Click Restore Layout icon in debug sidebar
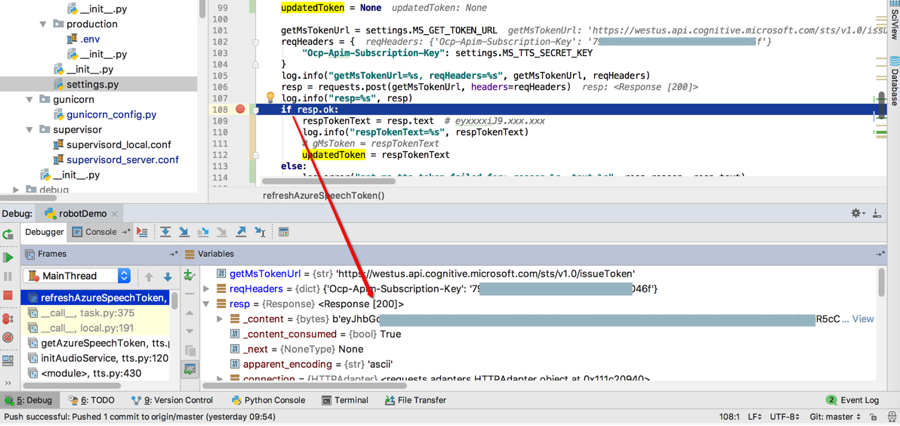This screenshot has height=426, width=900. [8, 361]
